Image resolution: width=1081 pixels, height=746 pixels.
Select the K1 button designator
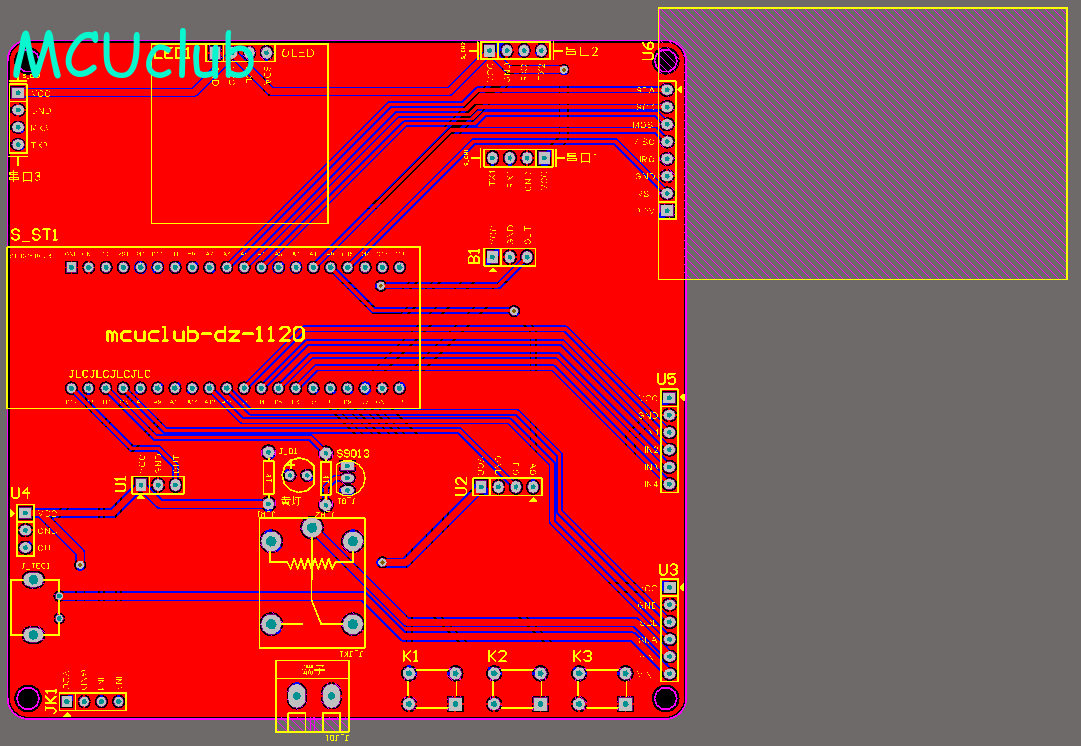pos(410,656)
